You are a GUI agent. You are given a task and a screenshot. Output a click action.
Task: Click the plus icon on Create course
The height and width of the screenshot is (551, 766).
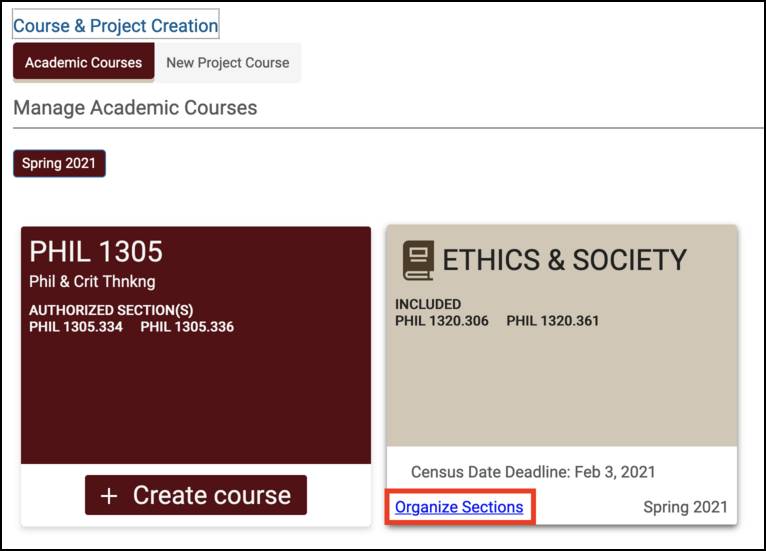click(109, 496)
